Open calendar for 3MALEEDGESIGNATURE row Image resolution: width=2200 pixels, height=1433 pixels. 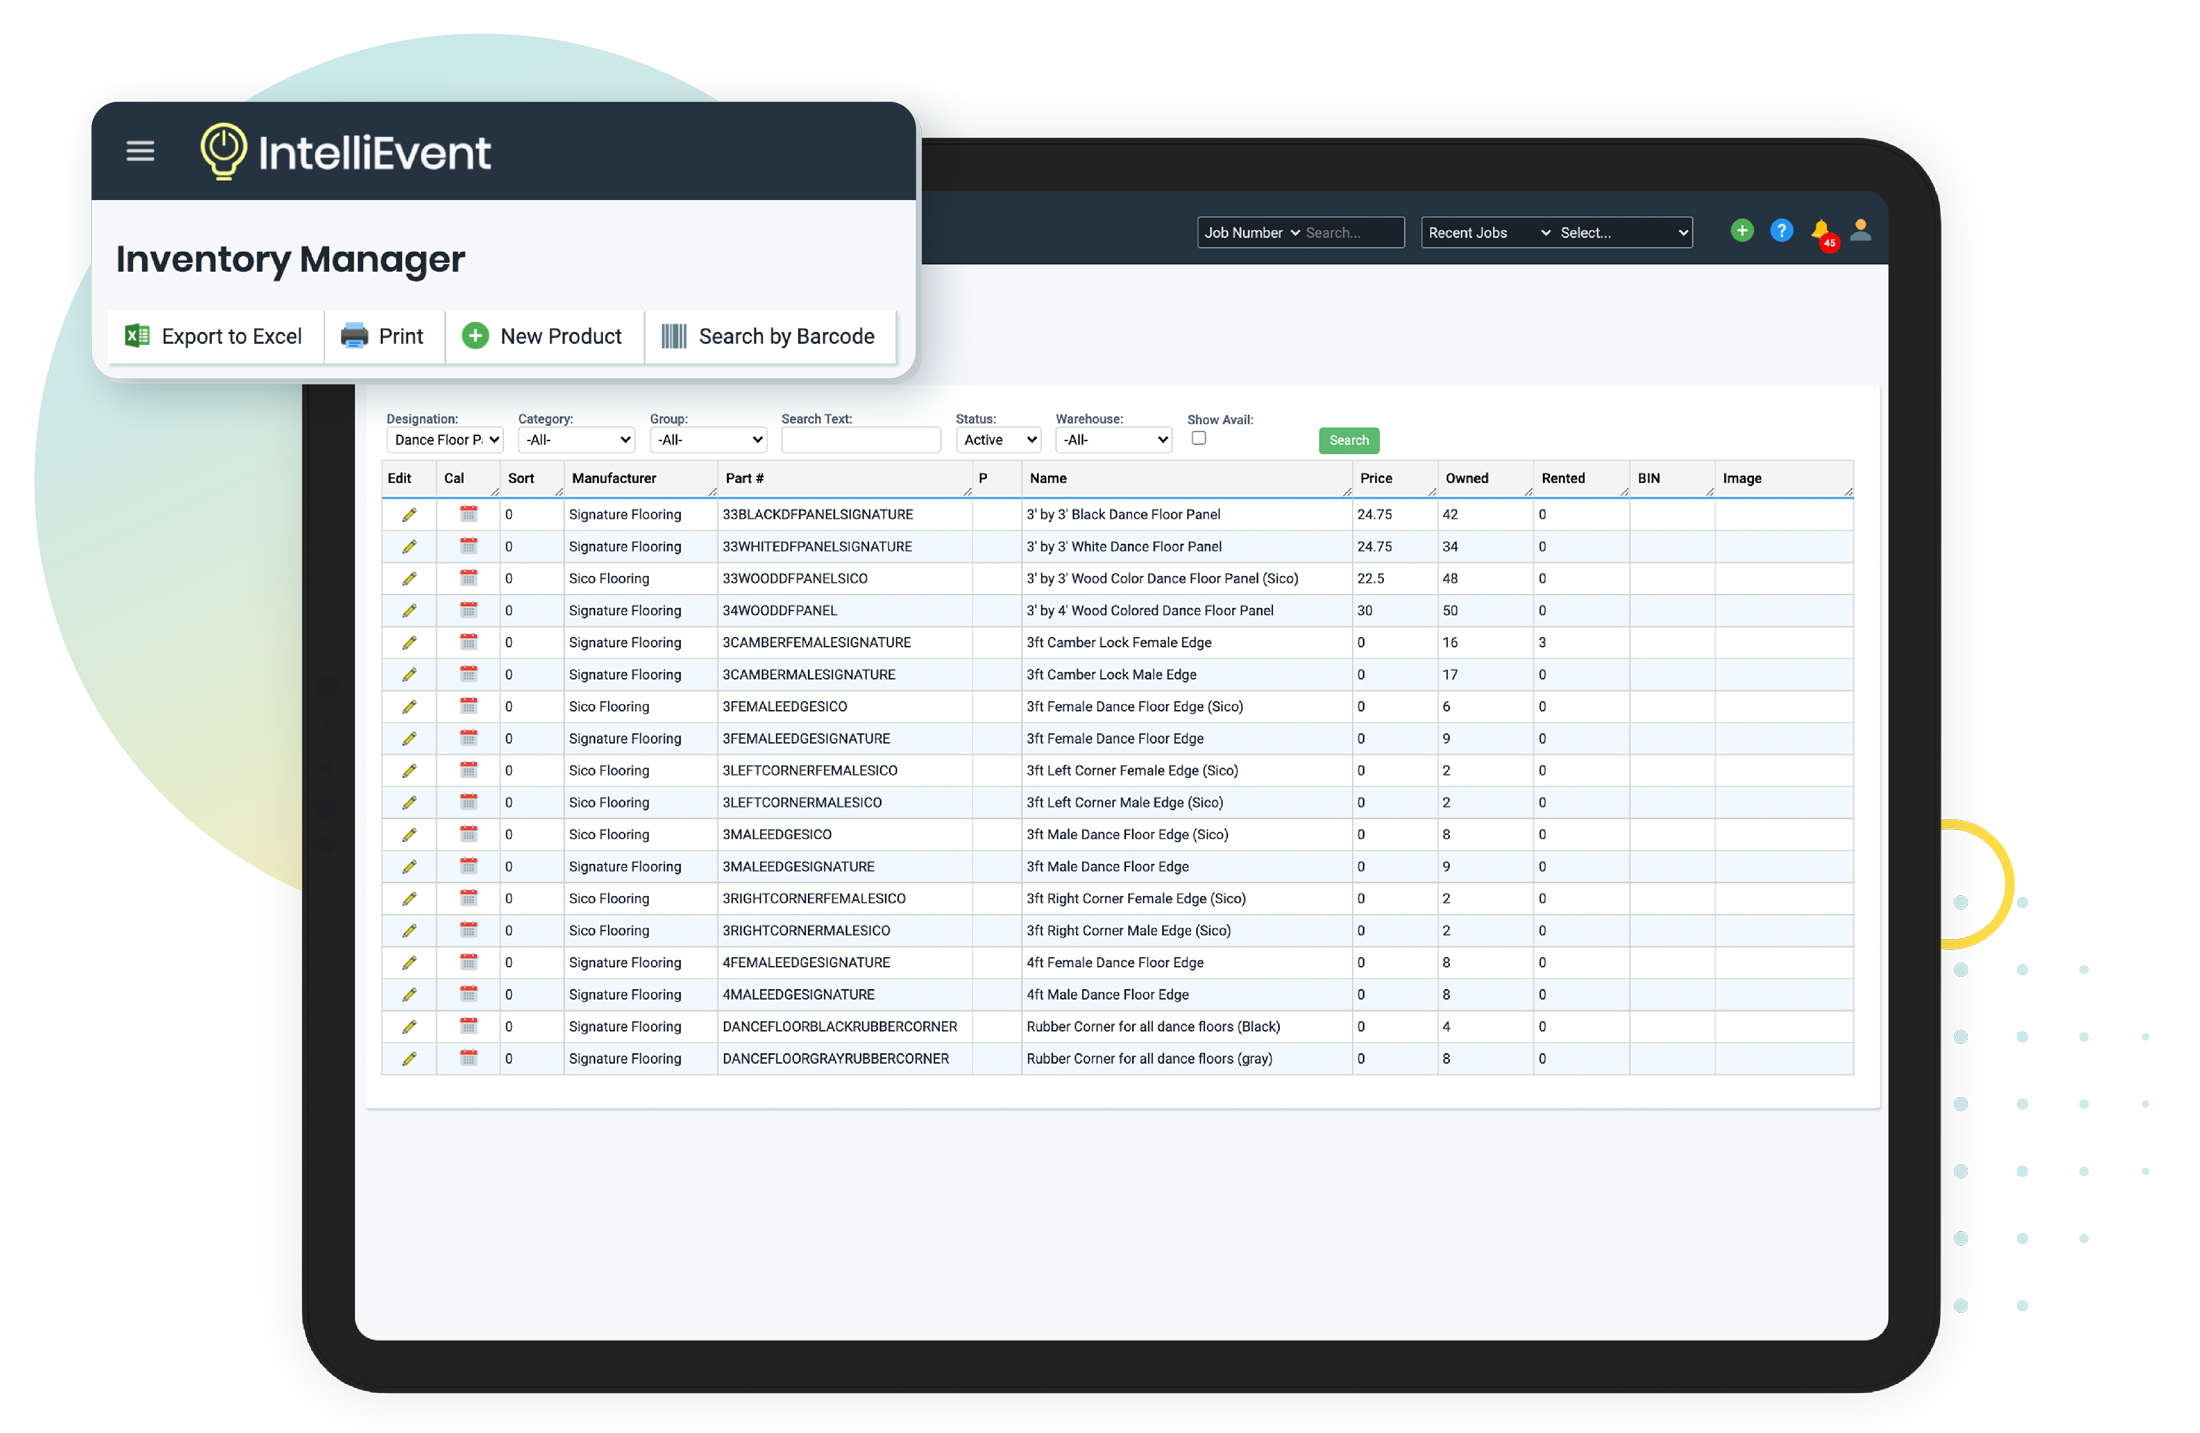click(468, 866)
